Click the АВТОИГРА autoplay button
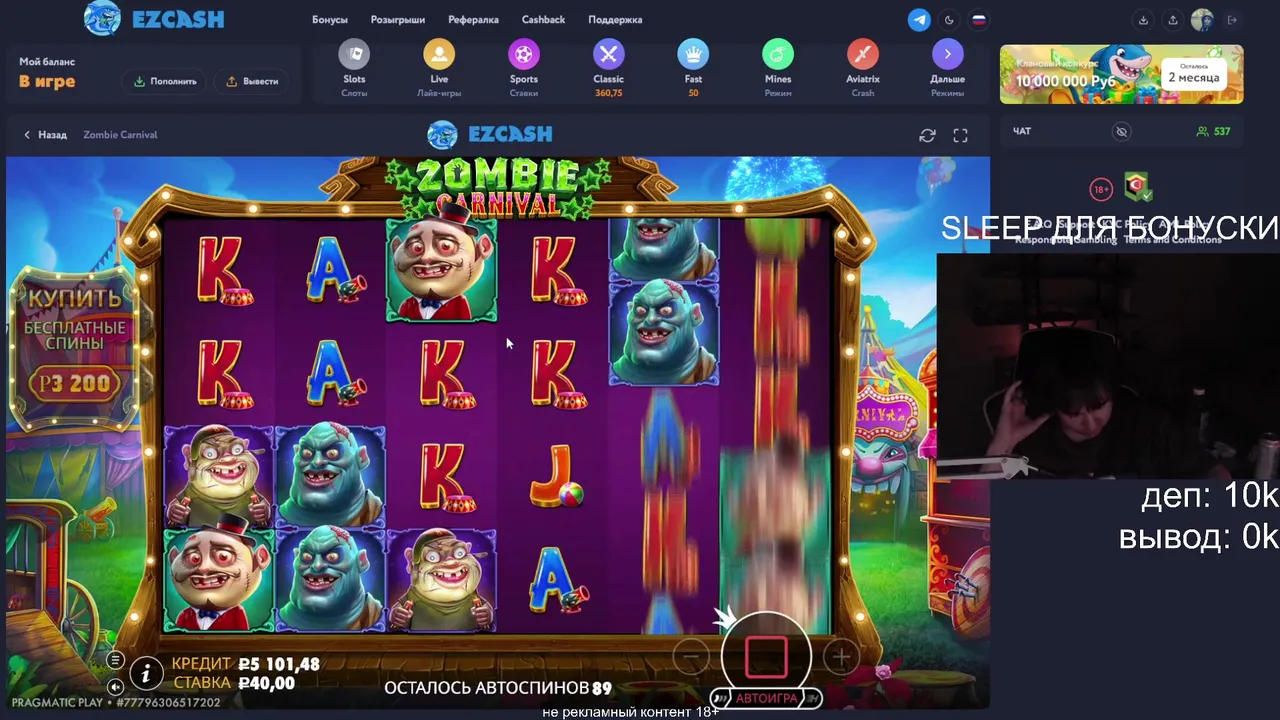This screenshot has height=720, width=1280. point(767,698)
